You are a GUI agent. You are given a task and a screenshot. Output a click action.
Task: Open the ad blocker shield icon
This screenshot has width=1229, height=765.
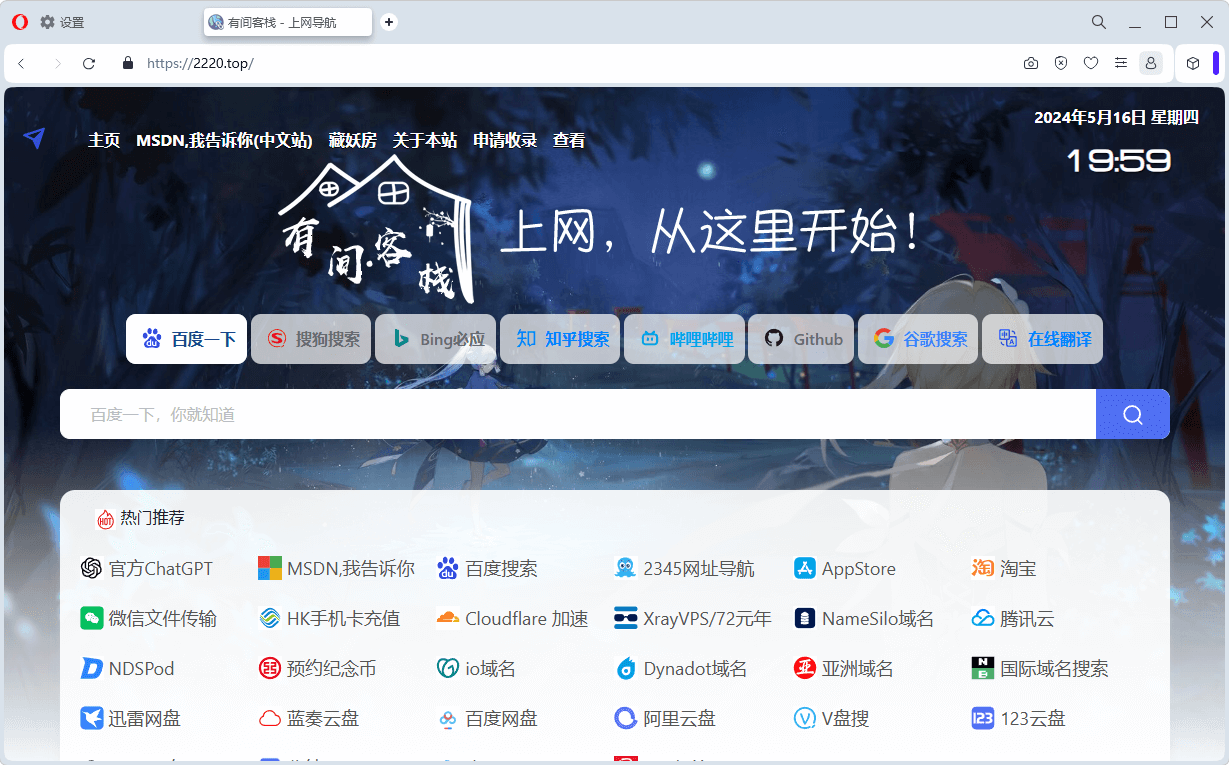tap(1061, 63)
